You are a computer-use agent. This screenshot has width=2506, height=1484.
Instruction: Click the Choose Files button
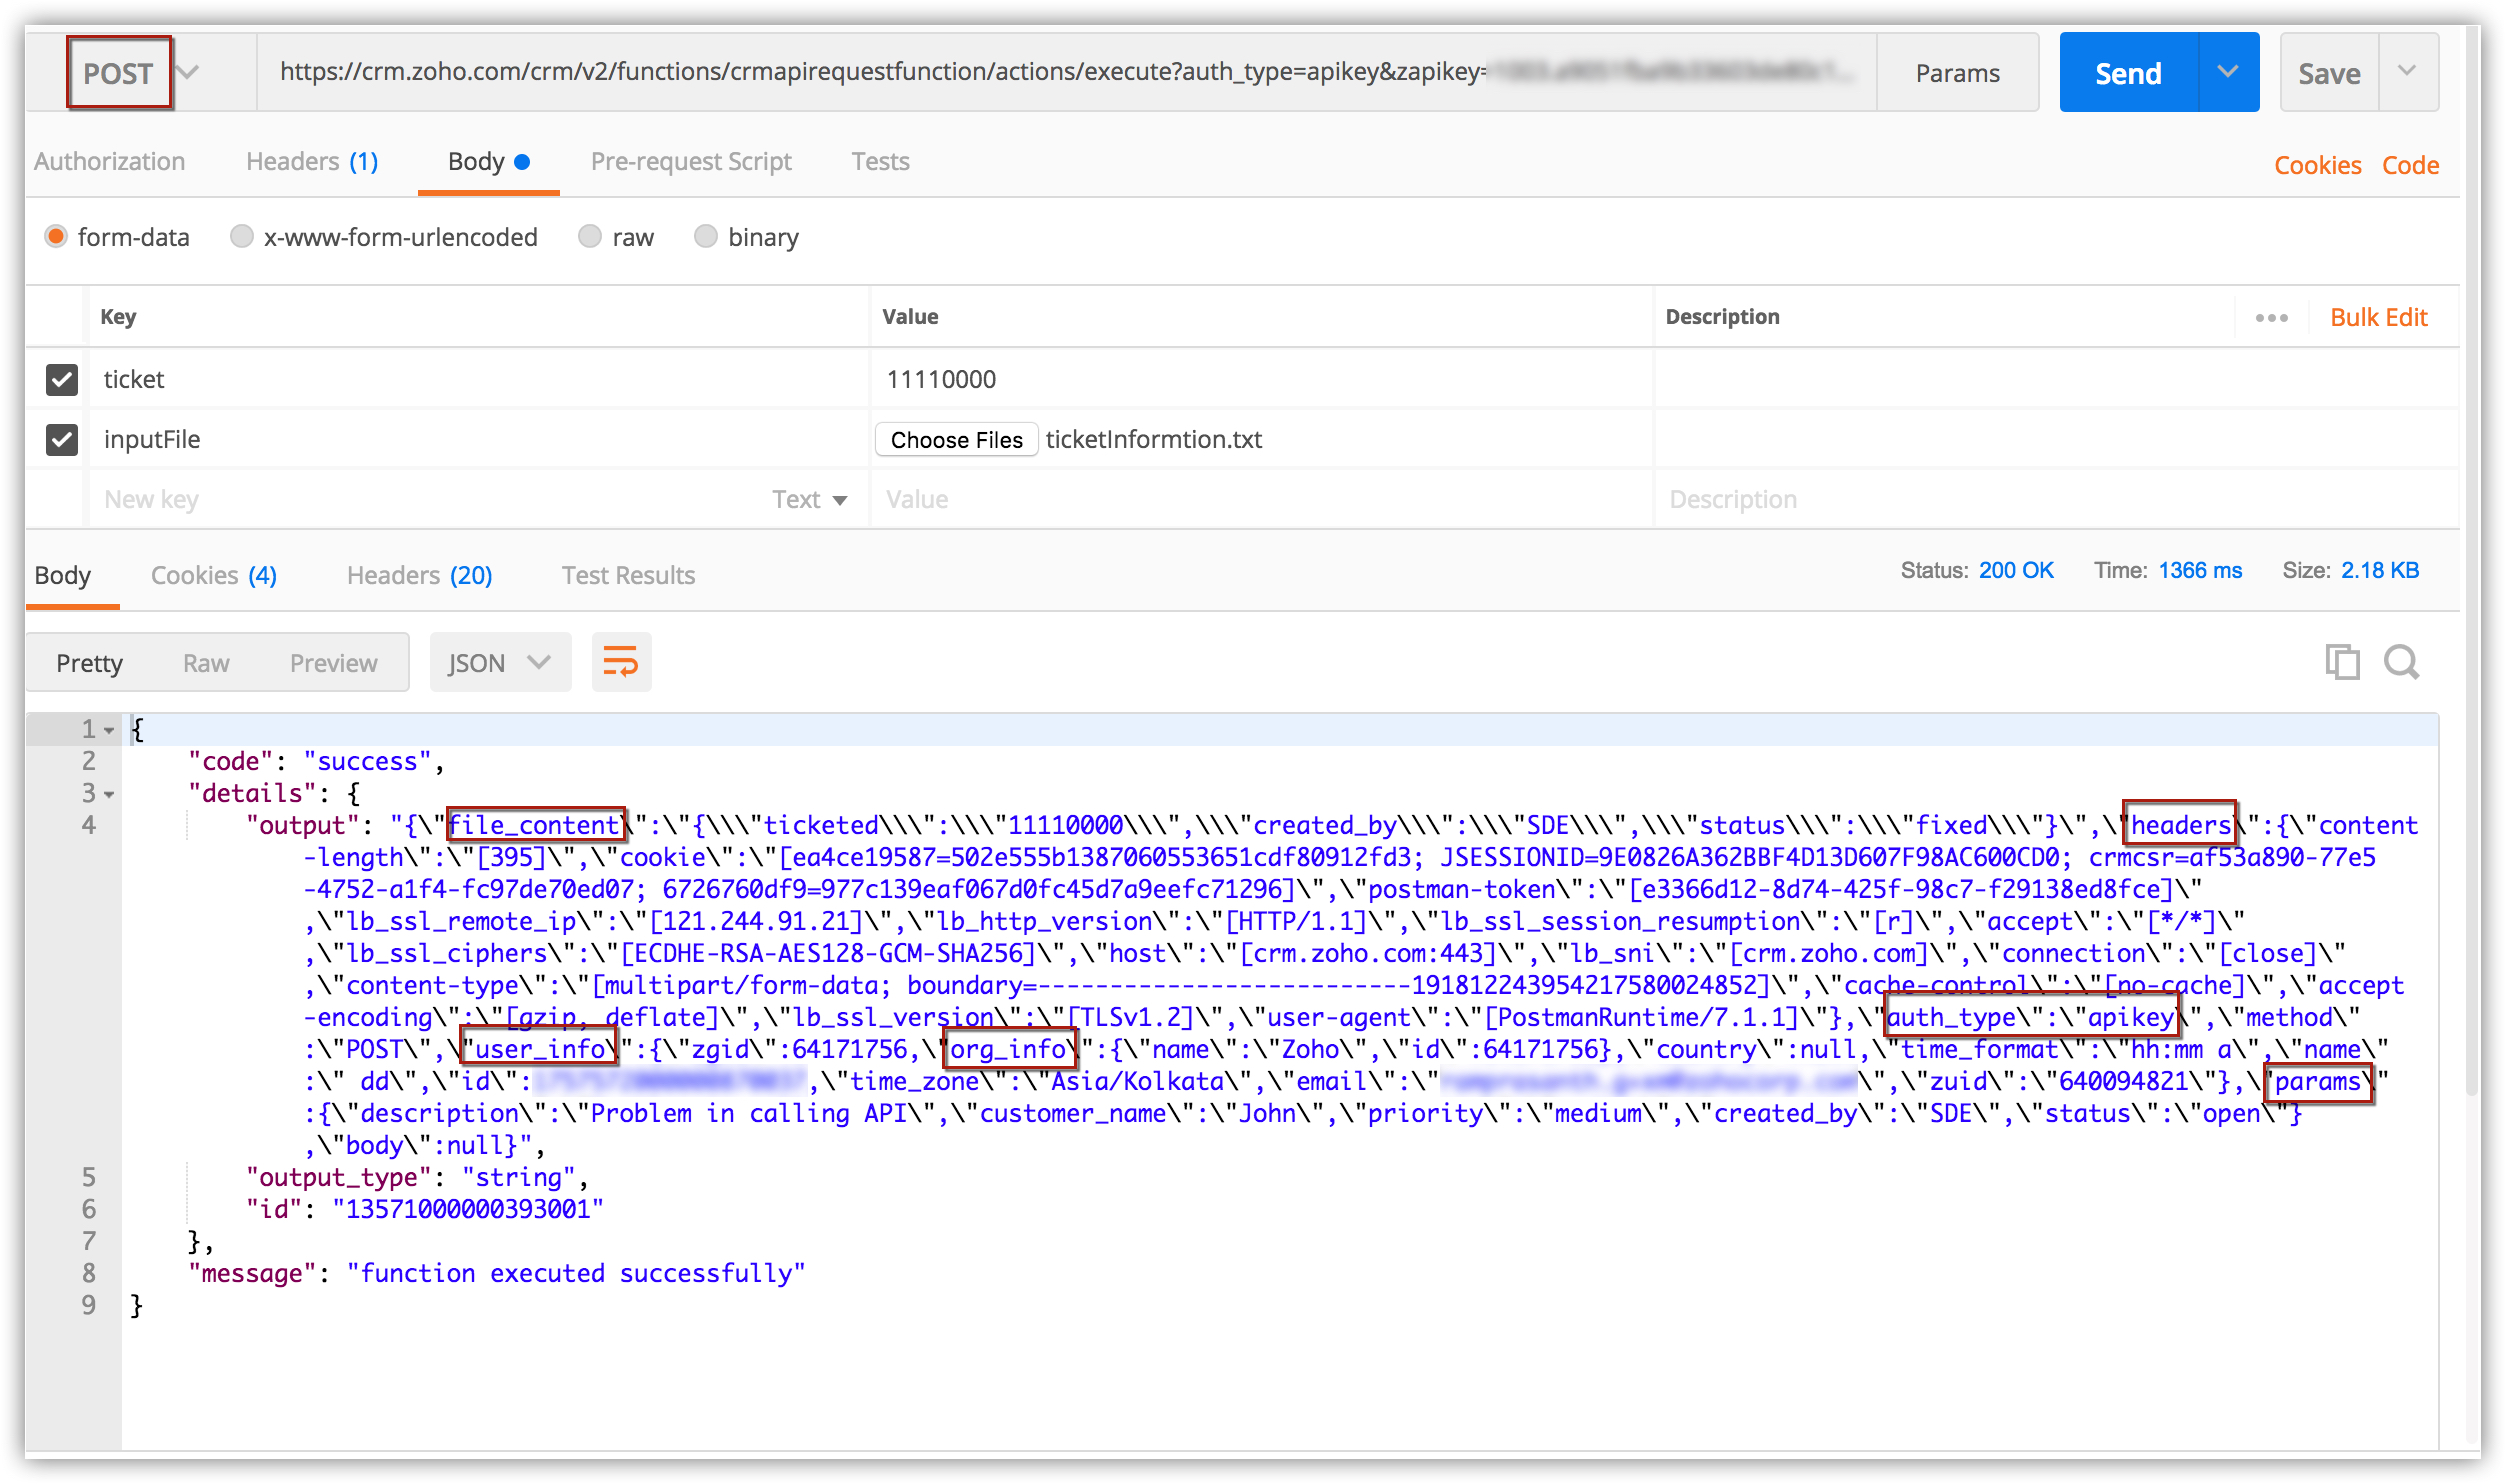[x=955, y=440]
